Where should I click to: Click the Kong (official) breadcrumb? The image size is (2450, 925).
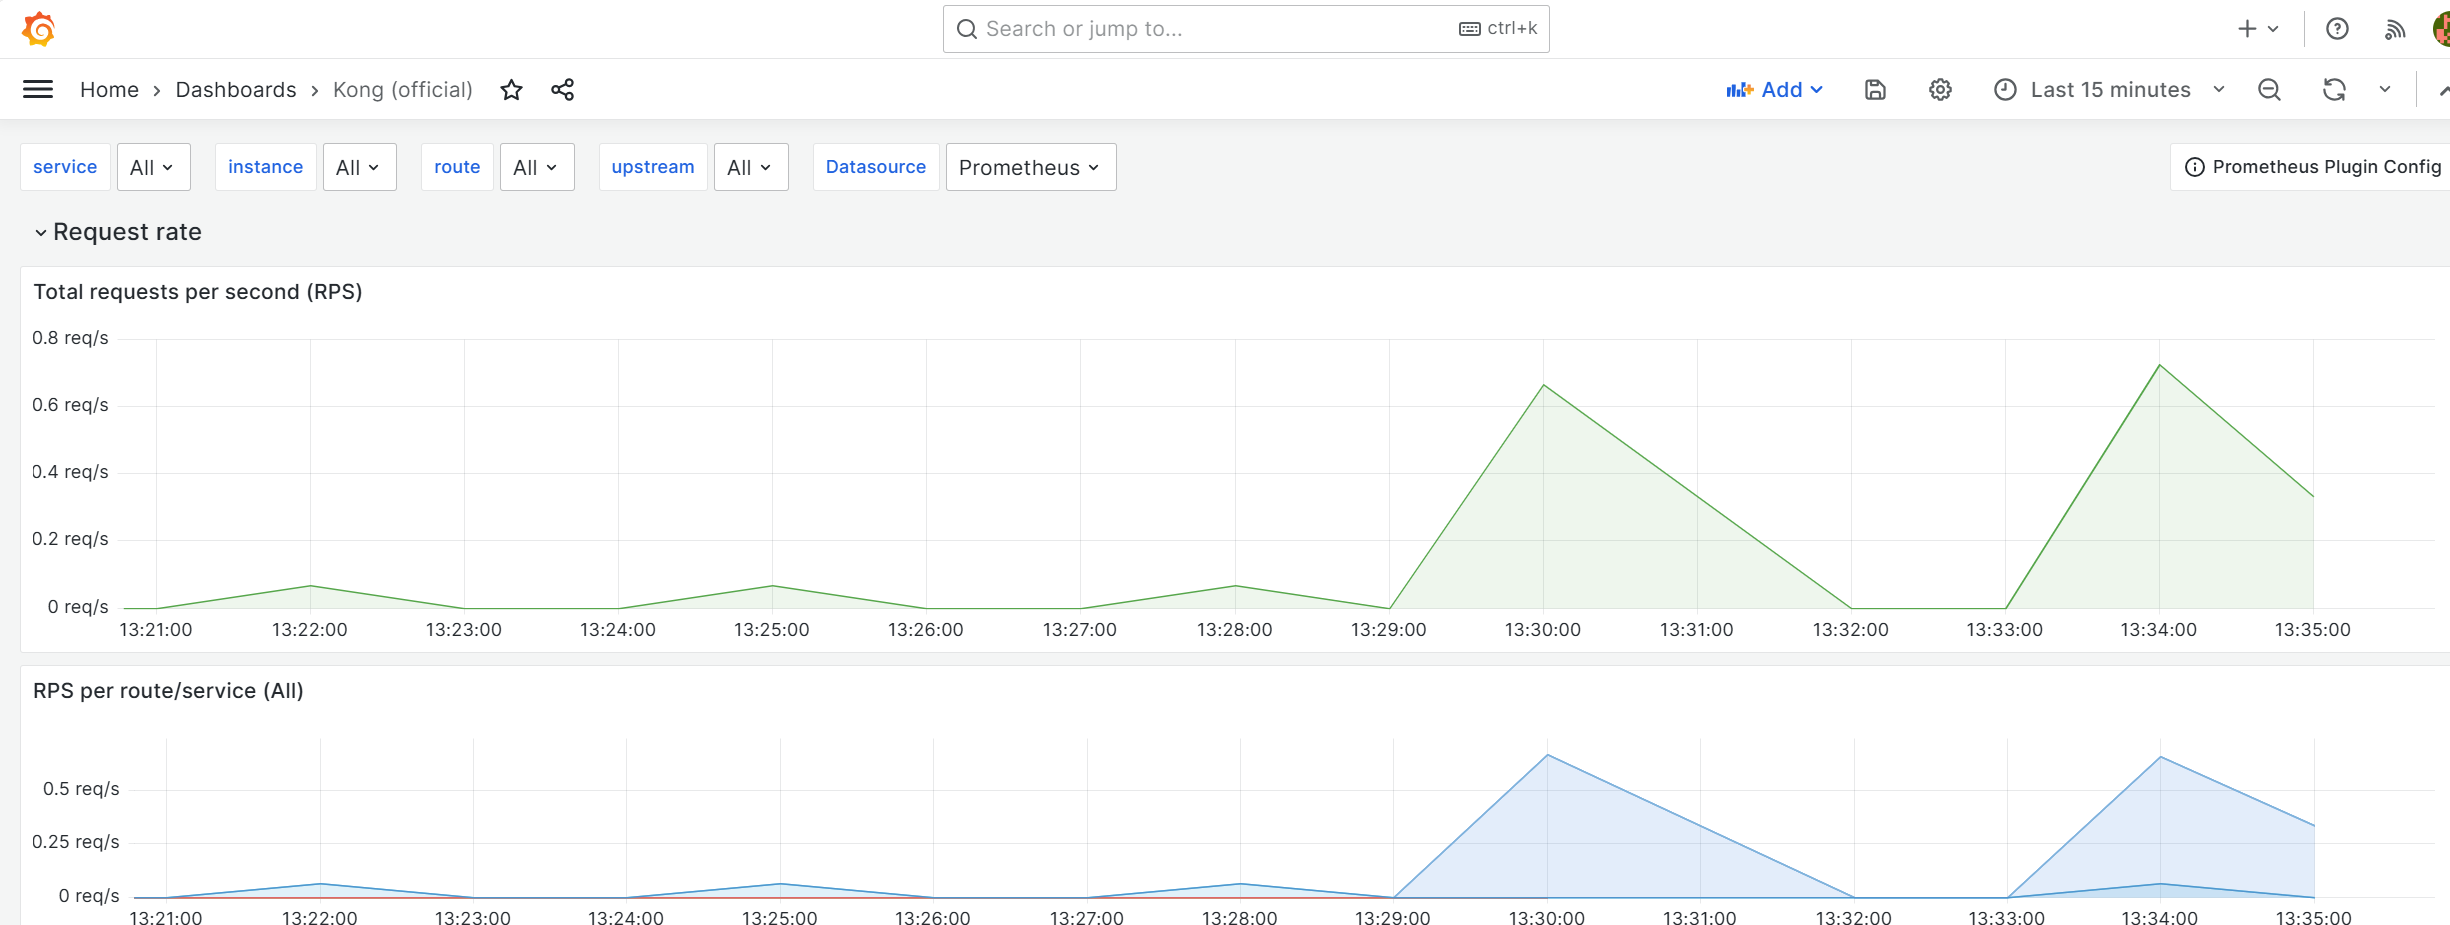pos(402,90)
